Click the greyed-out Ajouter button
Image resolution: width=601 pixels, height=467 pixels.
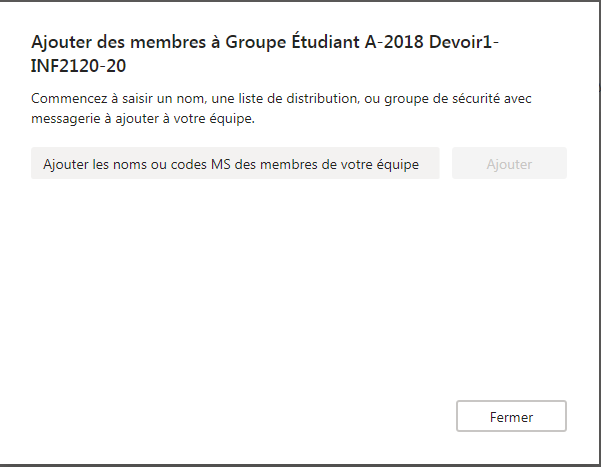click(x=509, y=164)
